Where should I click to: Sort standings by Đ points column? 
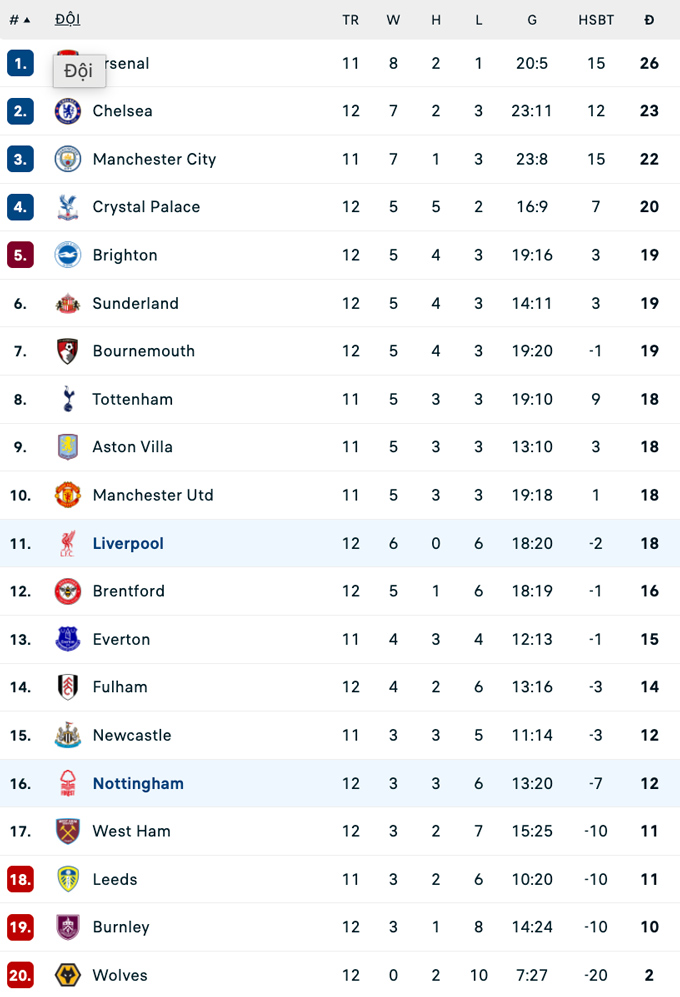[649, 20]
